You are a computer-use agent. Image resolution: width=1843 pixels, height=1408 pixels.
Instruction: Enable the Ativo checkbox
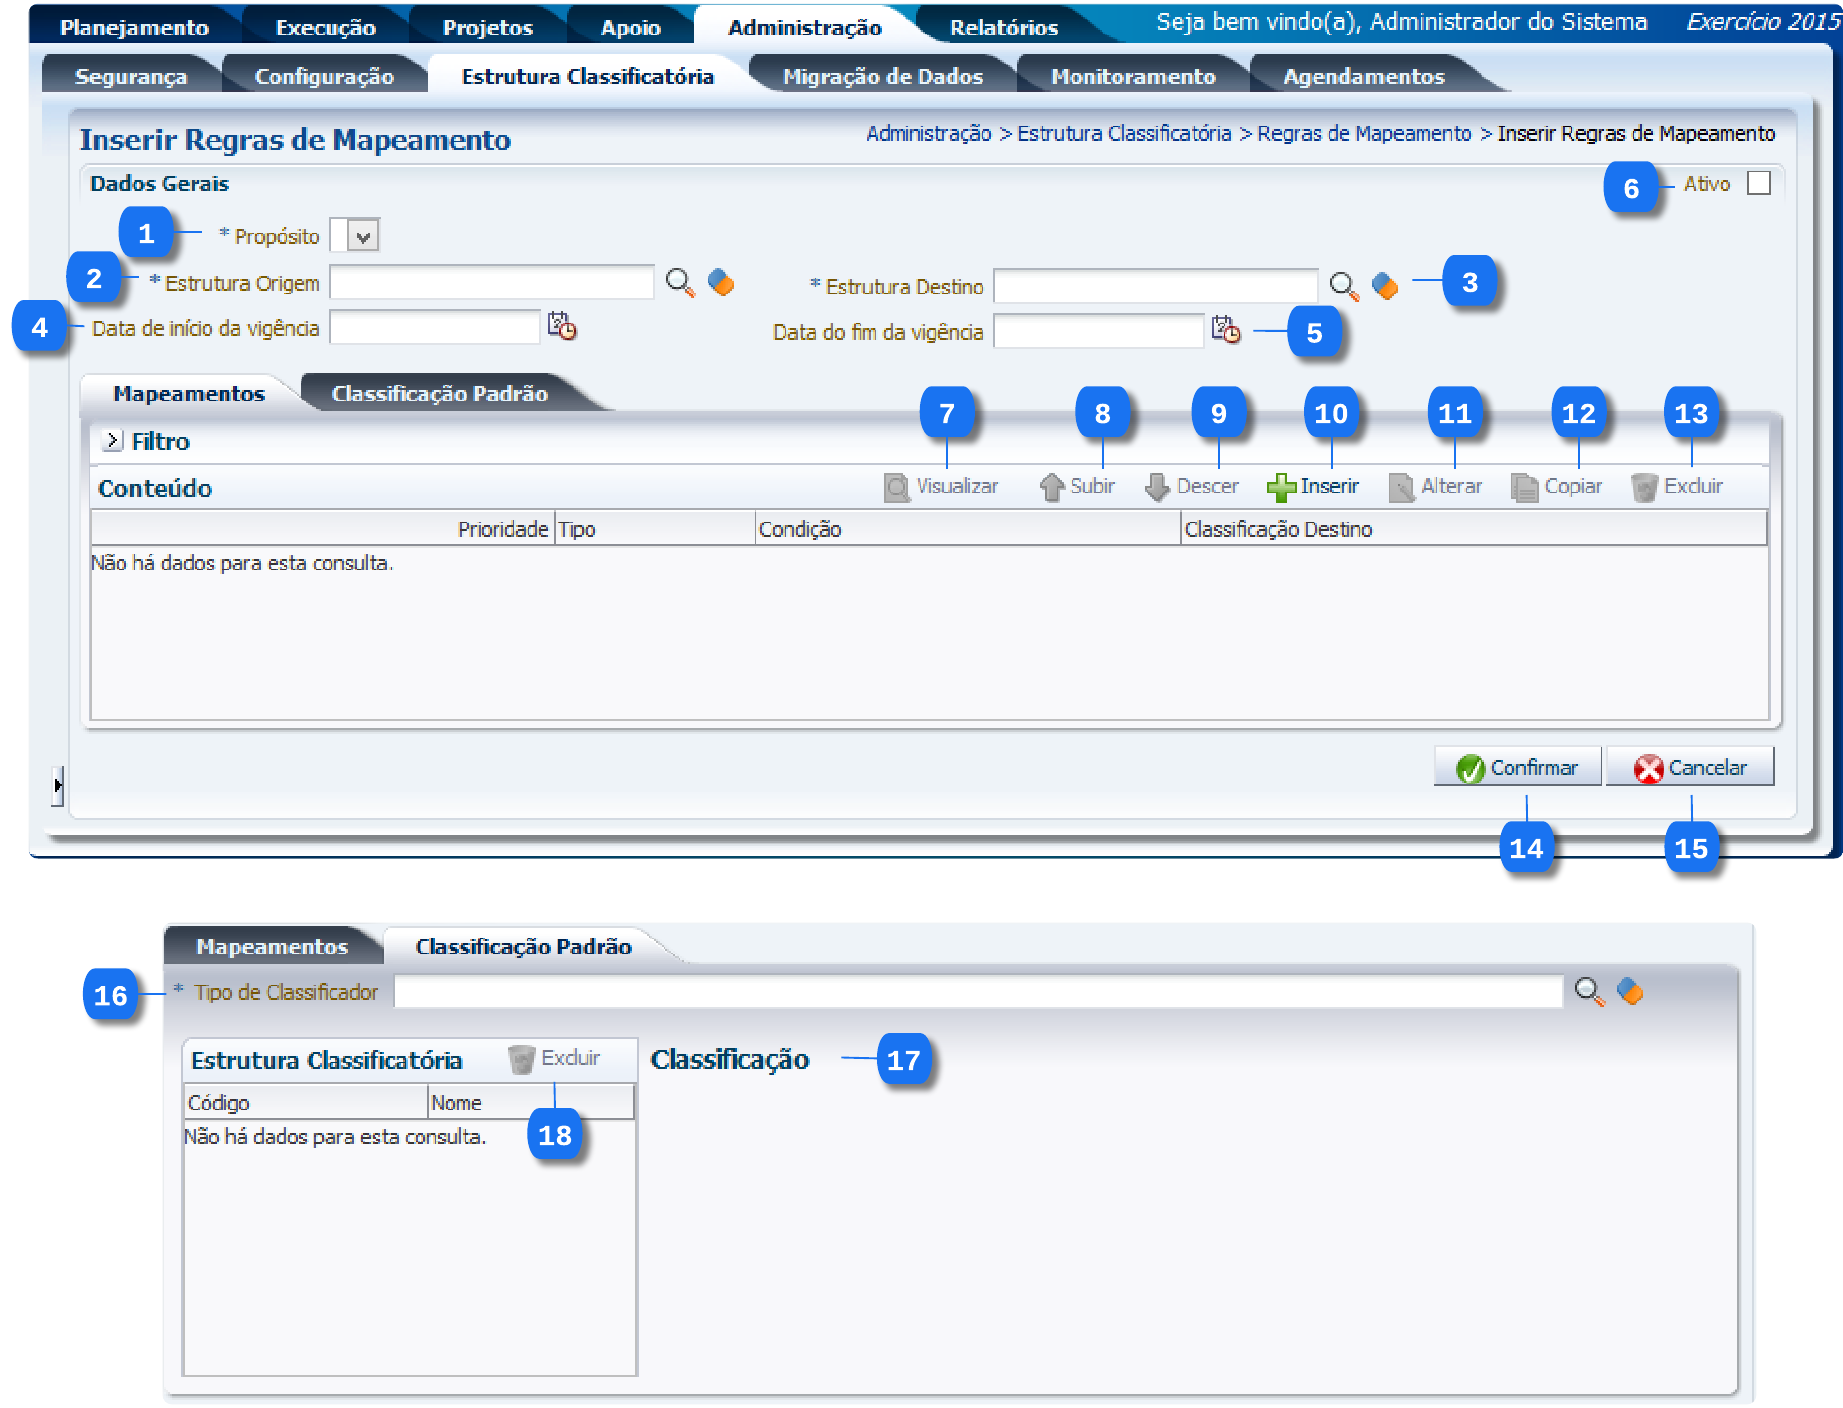[x=1758, y=184]
